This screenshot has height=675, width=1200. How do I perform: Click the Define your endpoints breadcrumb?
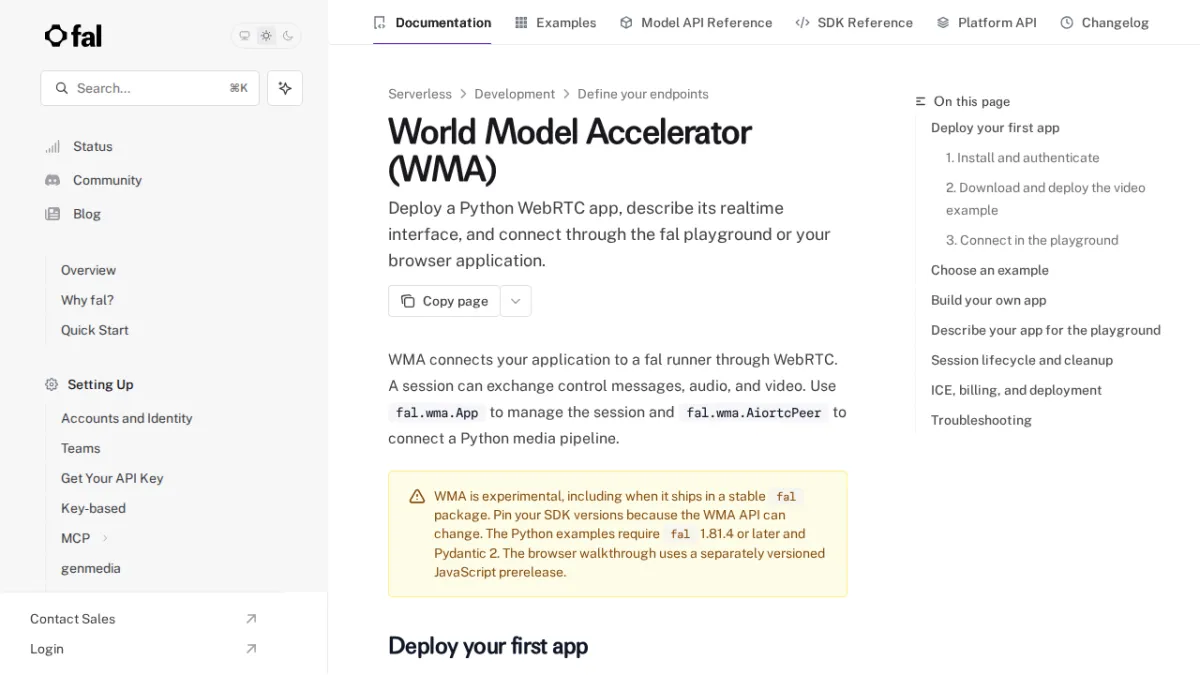[643, 94]
